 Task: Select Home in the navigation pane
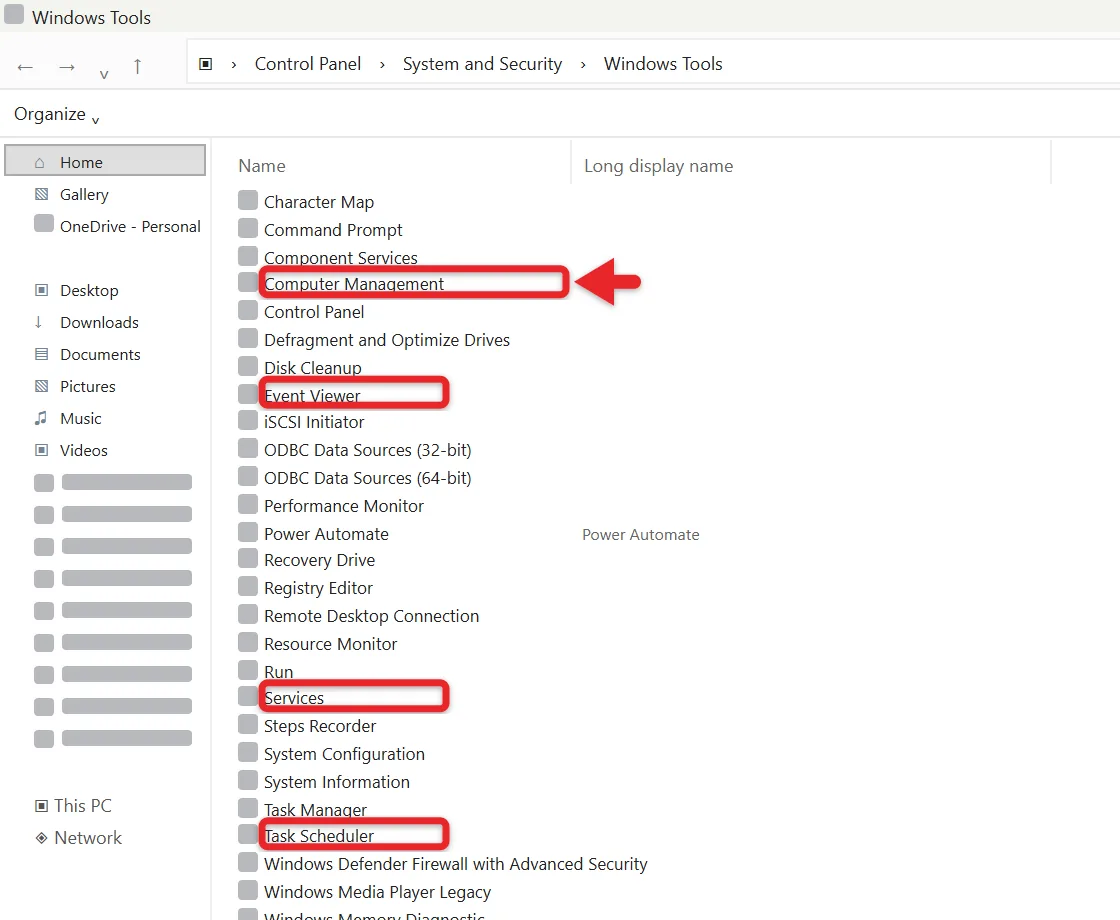pyautogui.click(x=105, y=160)
